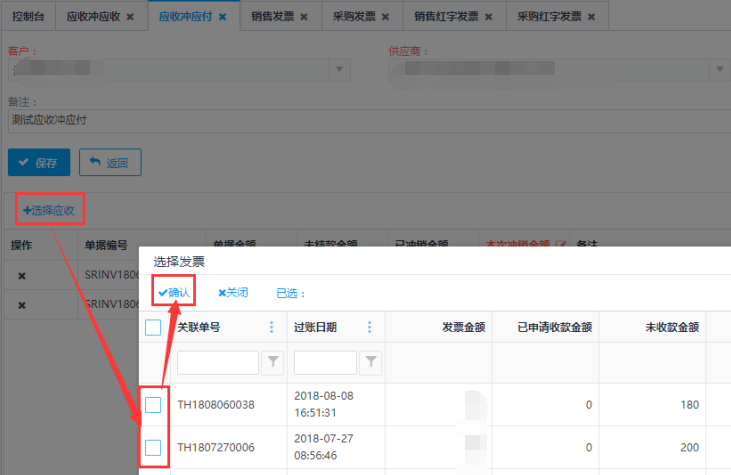Open column menu dots for 关联单号
The width and height of the screenshot is (731, 475).
(x=271, y=327)
